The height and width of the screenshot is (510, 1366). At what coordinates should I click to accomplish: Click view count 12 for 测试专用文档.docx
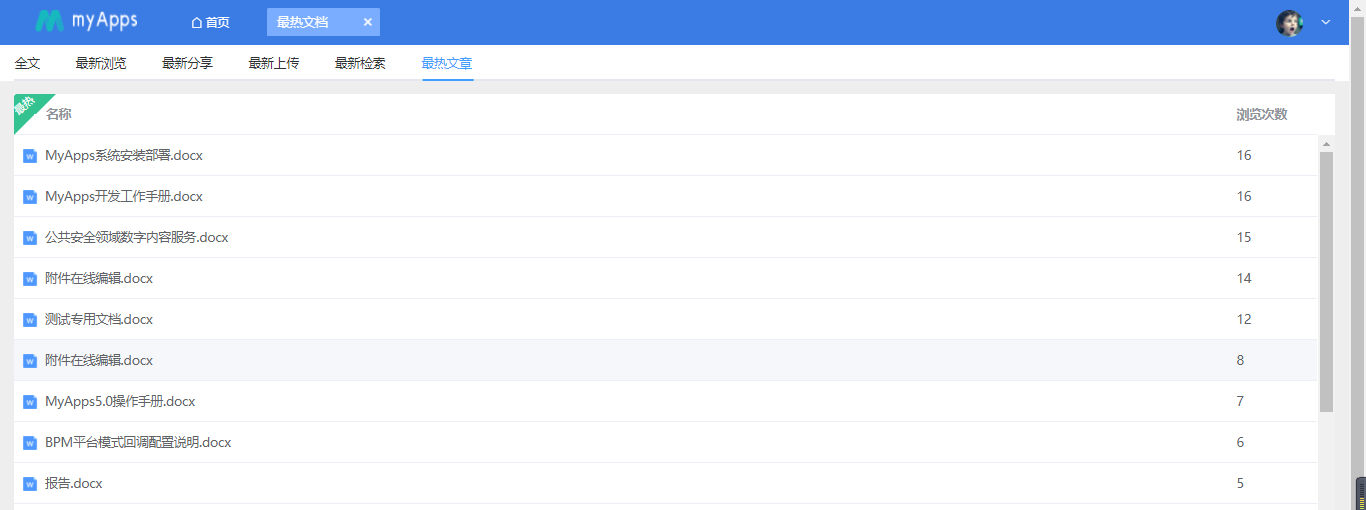tap(1244, 319)
